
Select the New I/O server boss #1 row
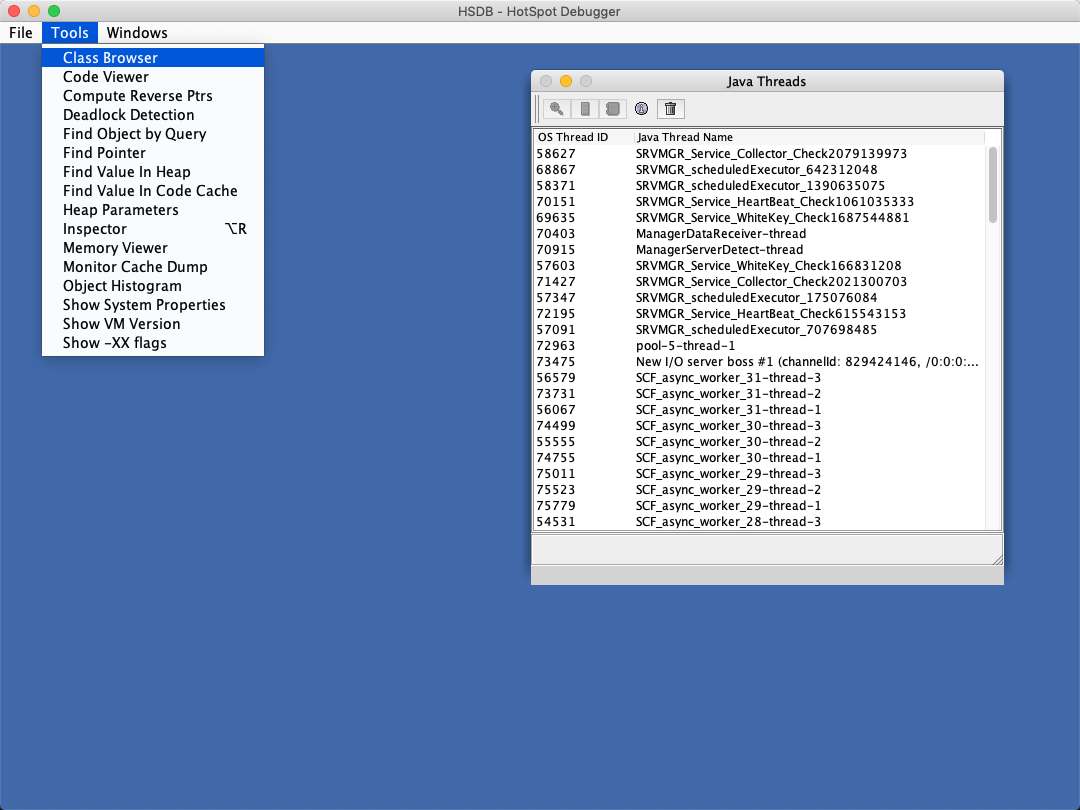point(760,362)
